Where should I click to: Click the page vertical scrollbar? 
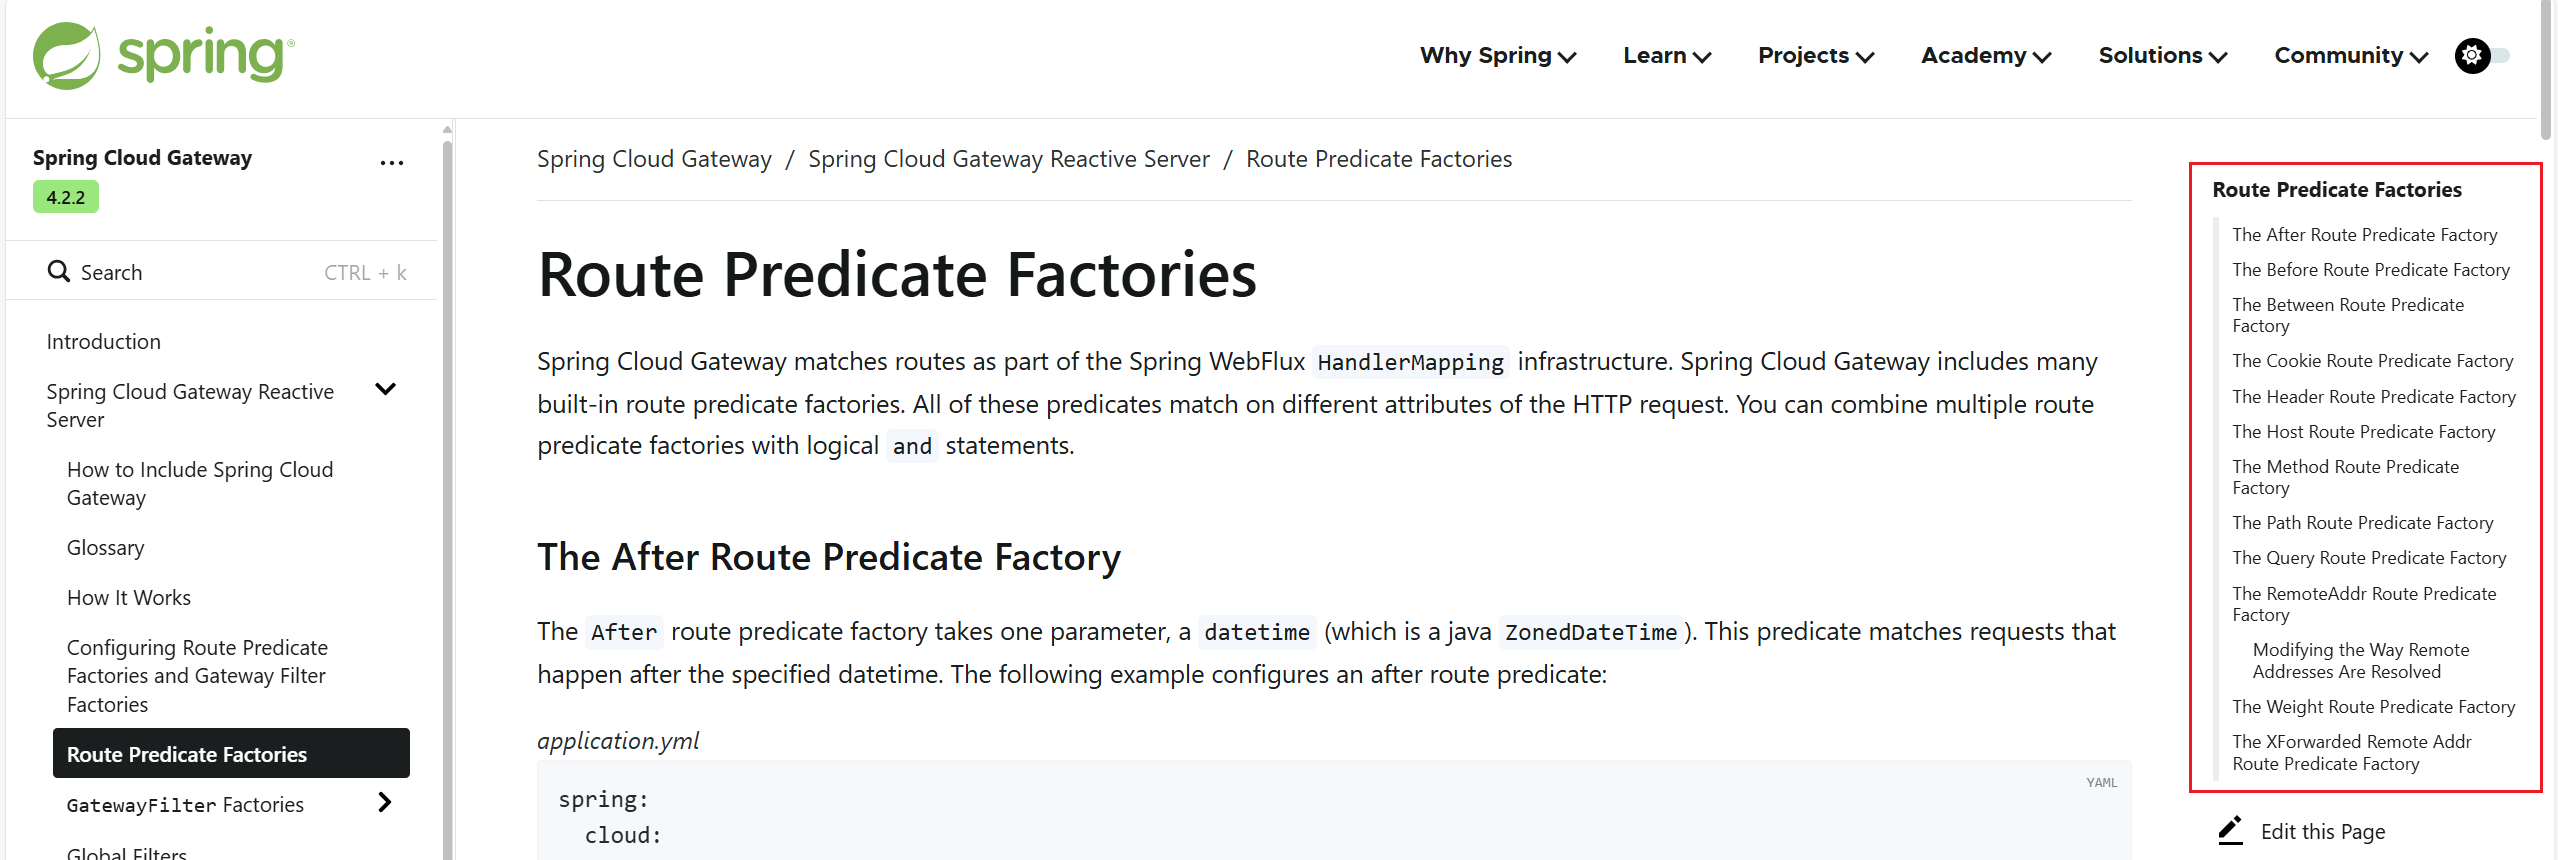click(x=2548, y=70)
